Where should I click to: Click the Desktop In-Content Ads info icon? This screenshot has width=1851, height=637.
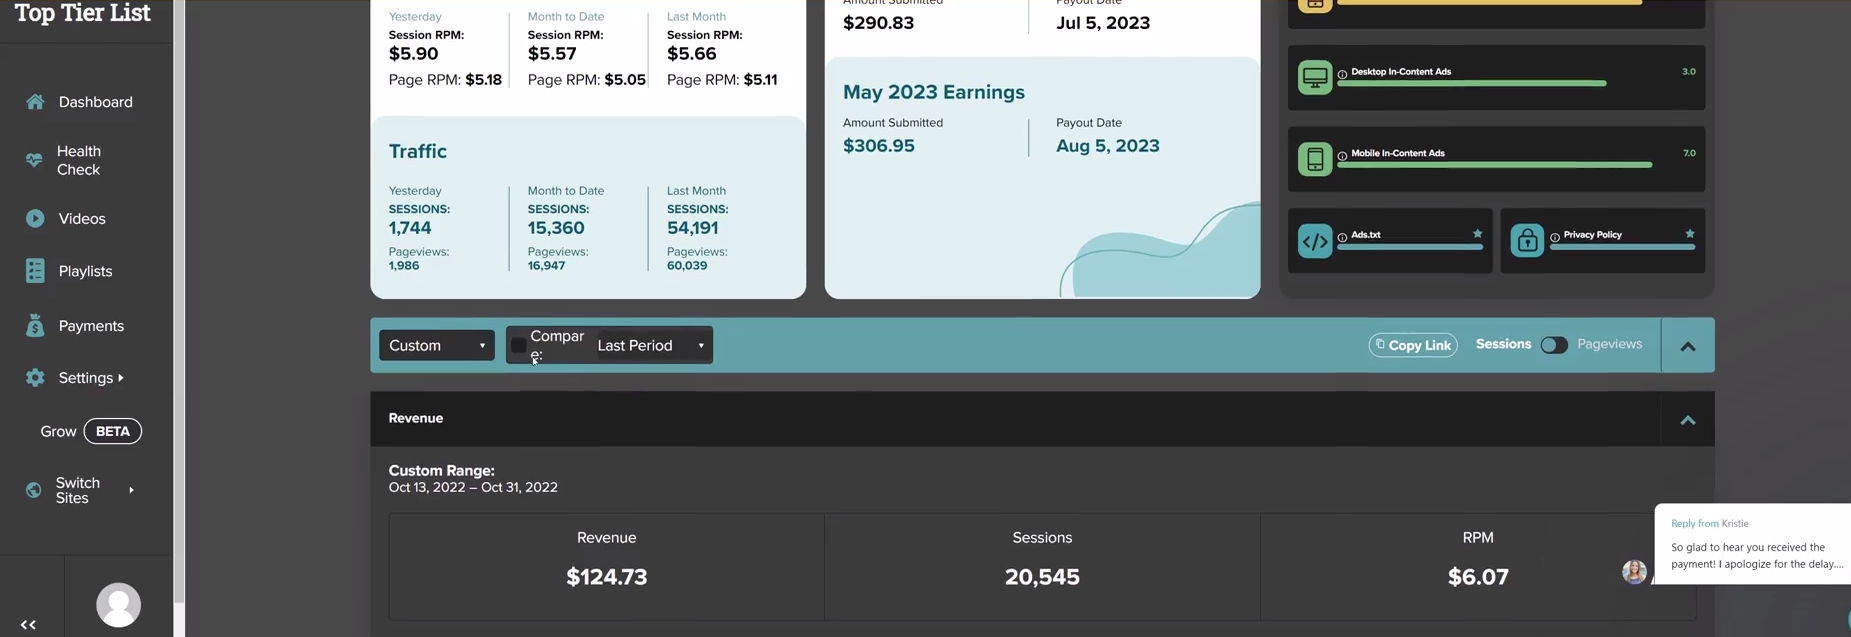click(x=1342, y=74)
